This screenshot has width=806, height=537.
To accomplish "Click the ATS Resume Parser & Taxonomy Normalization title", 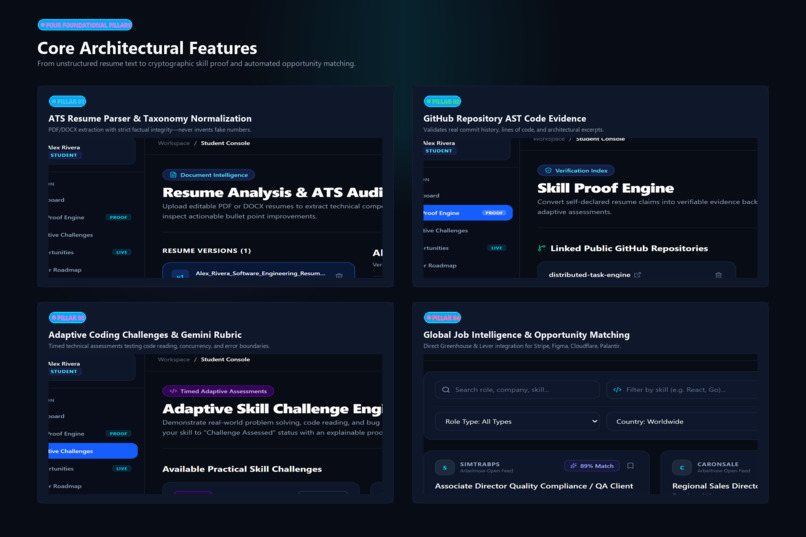I will (x=150, y=118).
